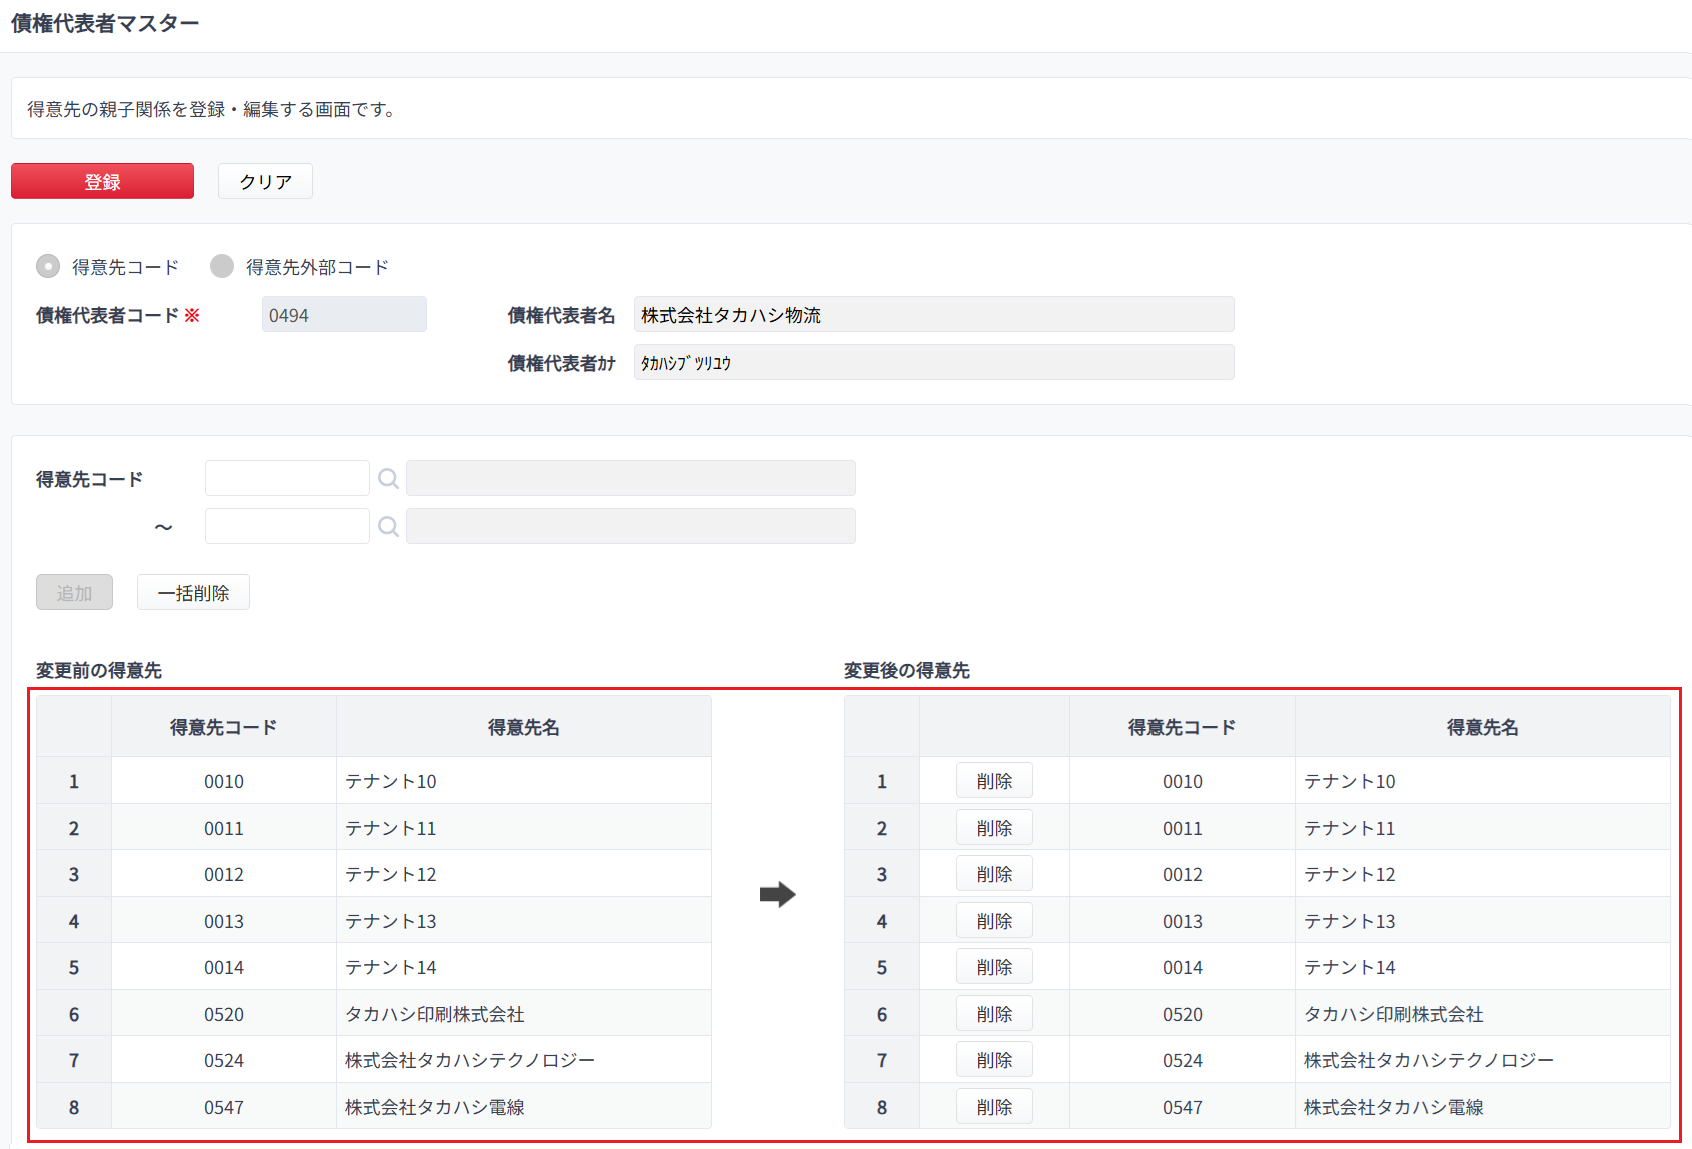Image resolution: width=1692 pixels, height=1149 pixels.
Task: Click 株式会社タカハシテクノロジー in the 変更後 table
Action: tap(1429, 1060)
